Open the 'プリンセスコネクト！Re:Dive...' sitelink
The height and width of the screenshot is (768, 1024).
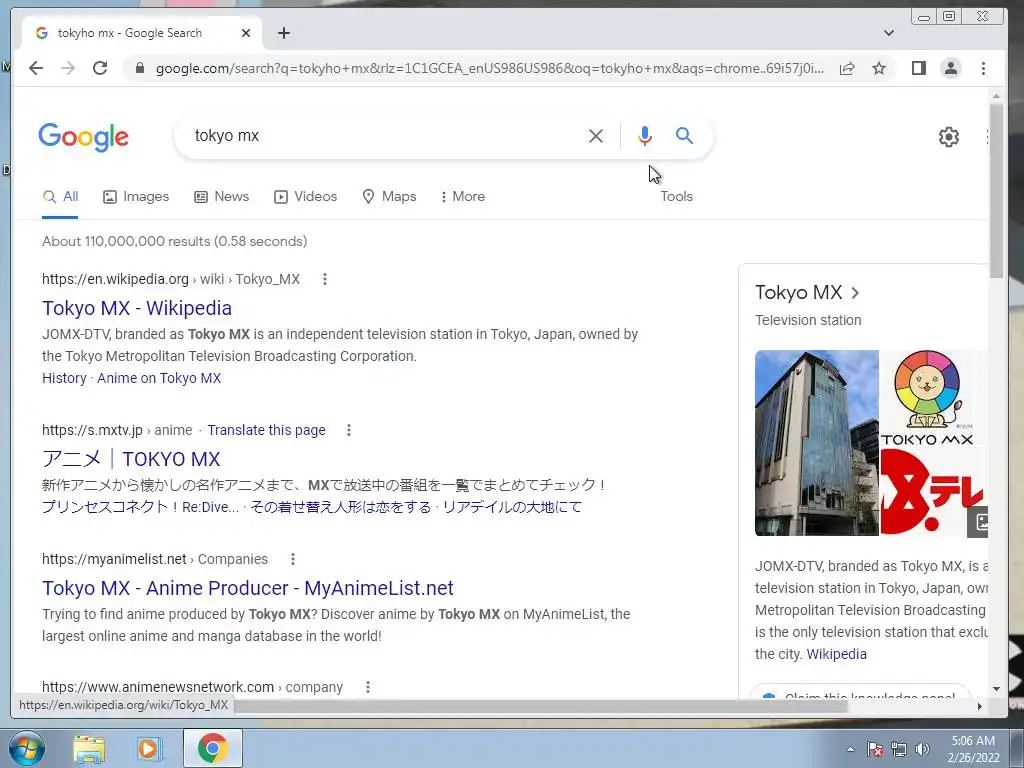pos(140,507)
